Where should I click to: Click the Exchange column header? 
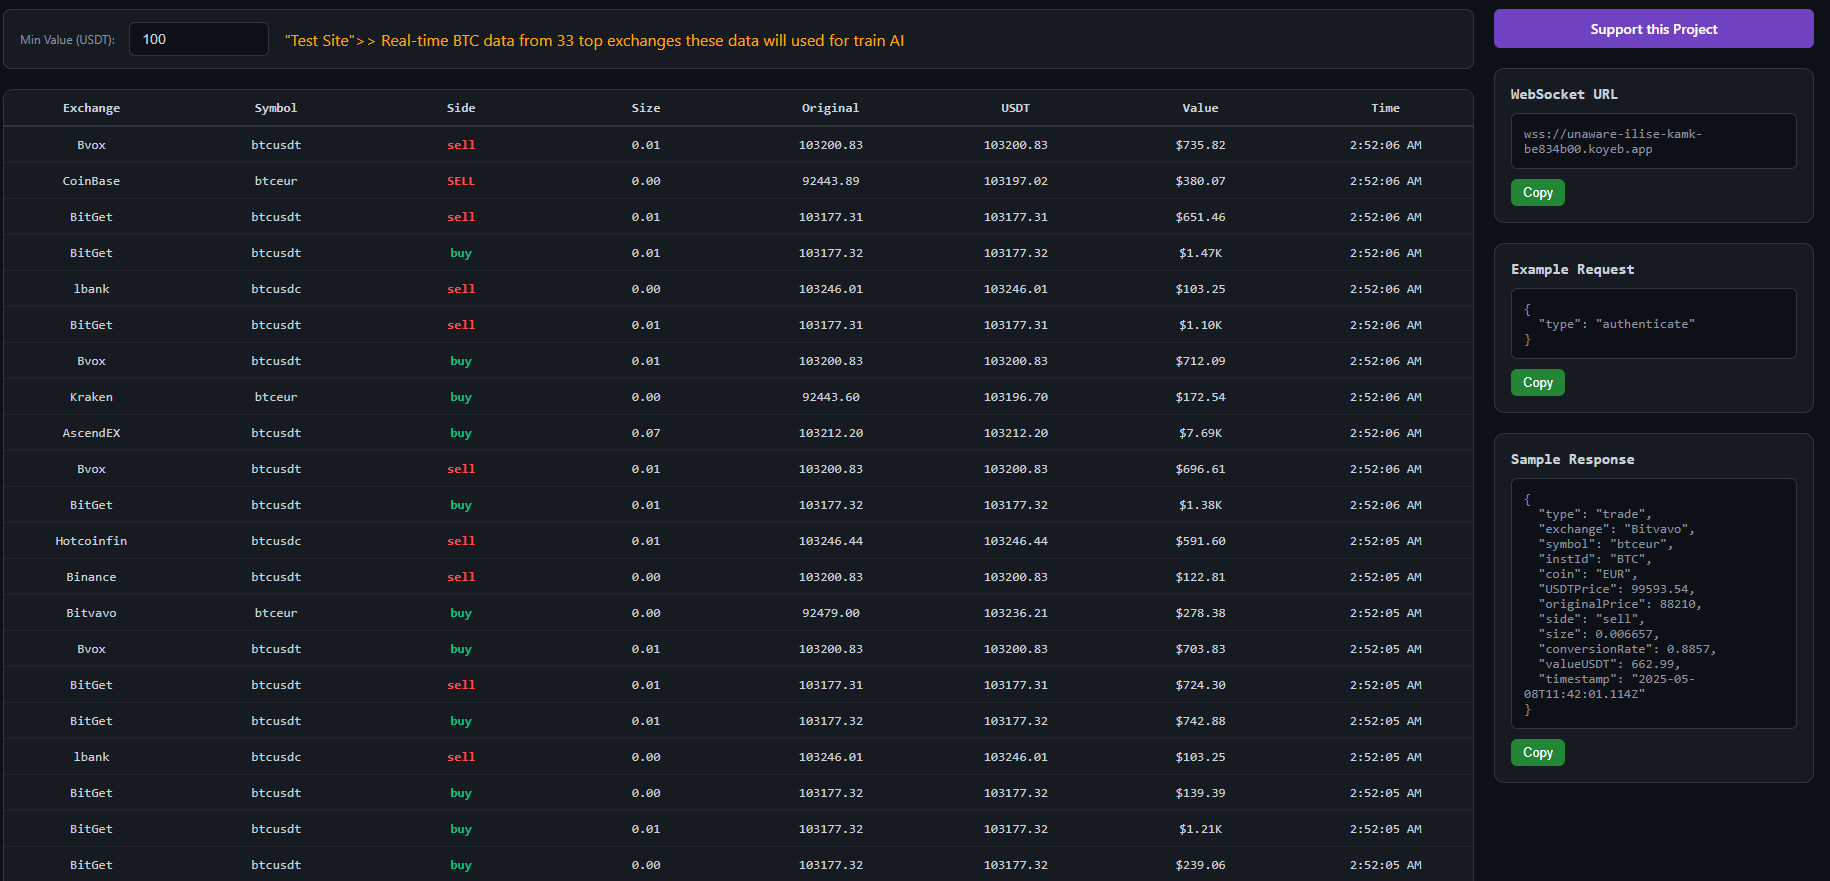[91, 108]
